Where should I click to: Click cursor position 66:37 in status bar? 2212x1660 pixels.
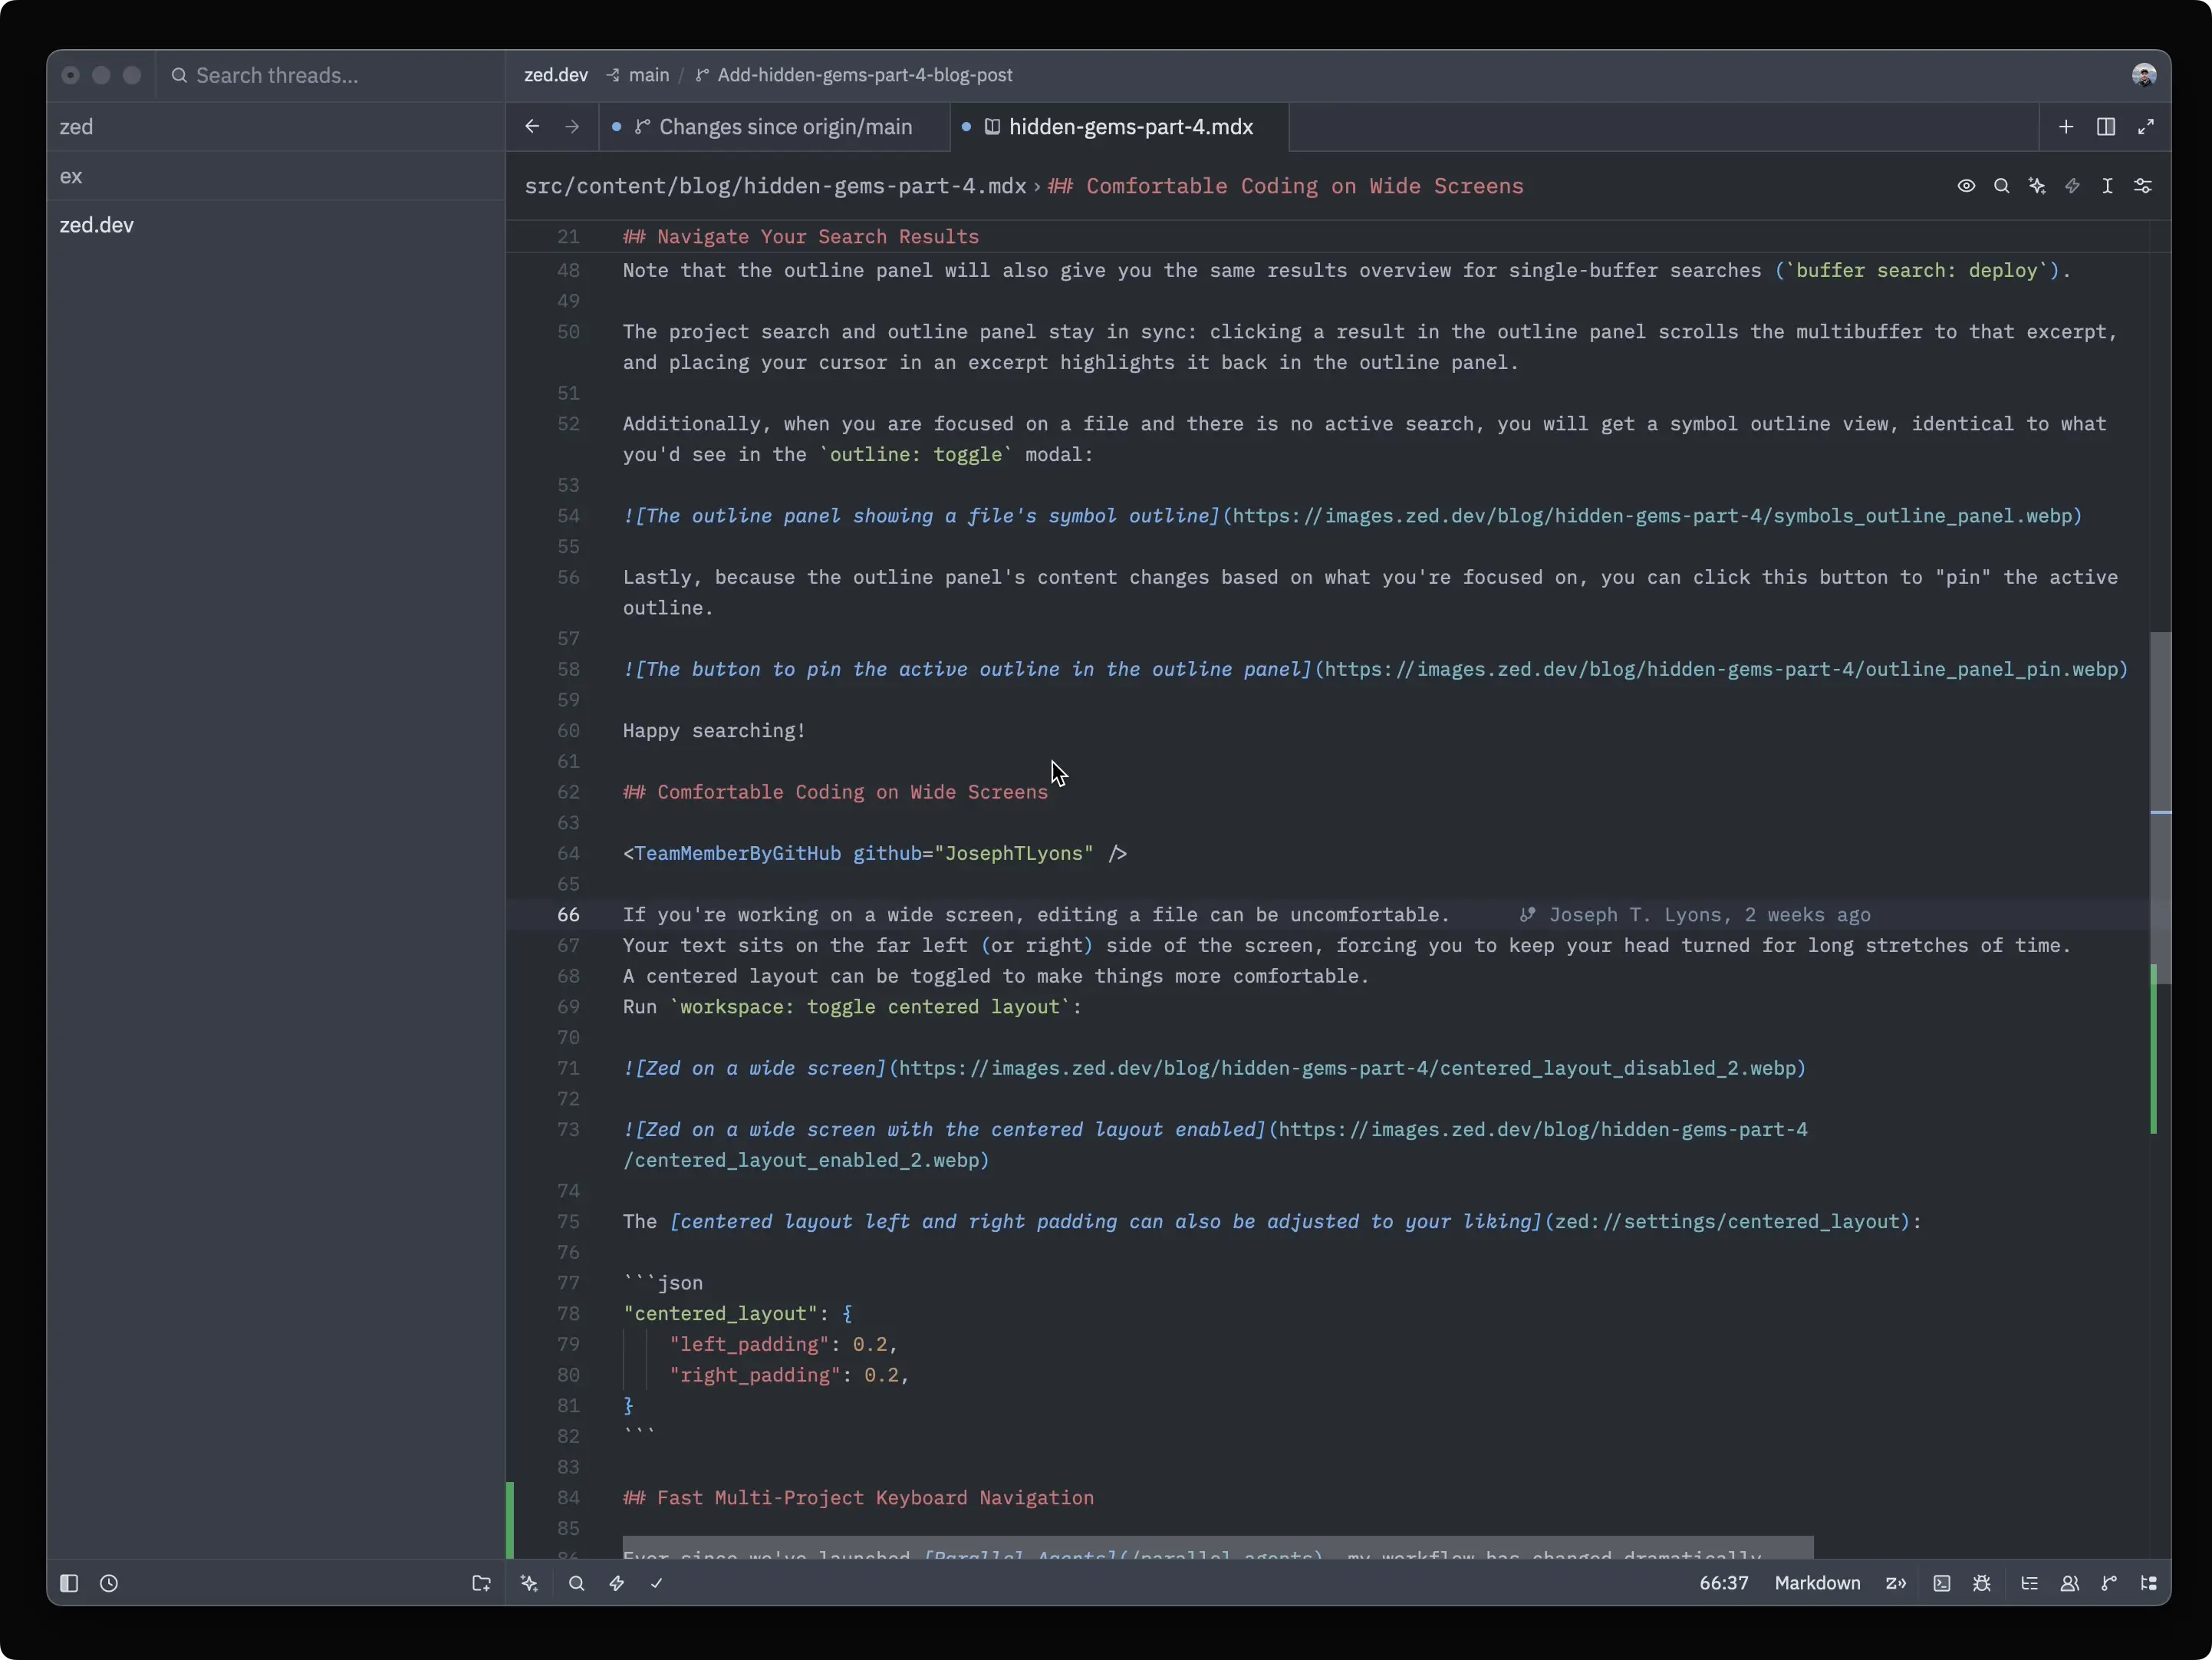(1724, 1583)
